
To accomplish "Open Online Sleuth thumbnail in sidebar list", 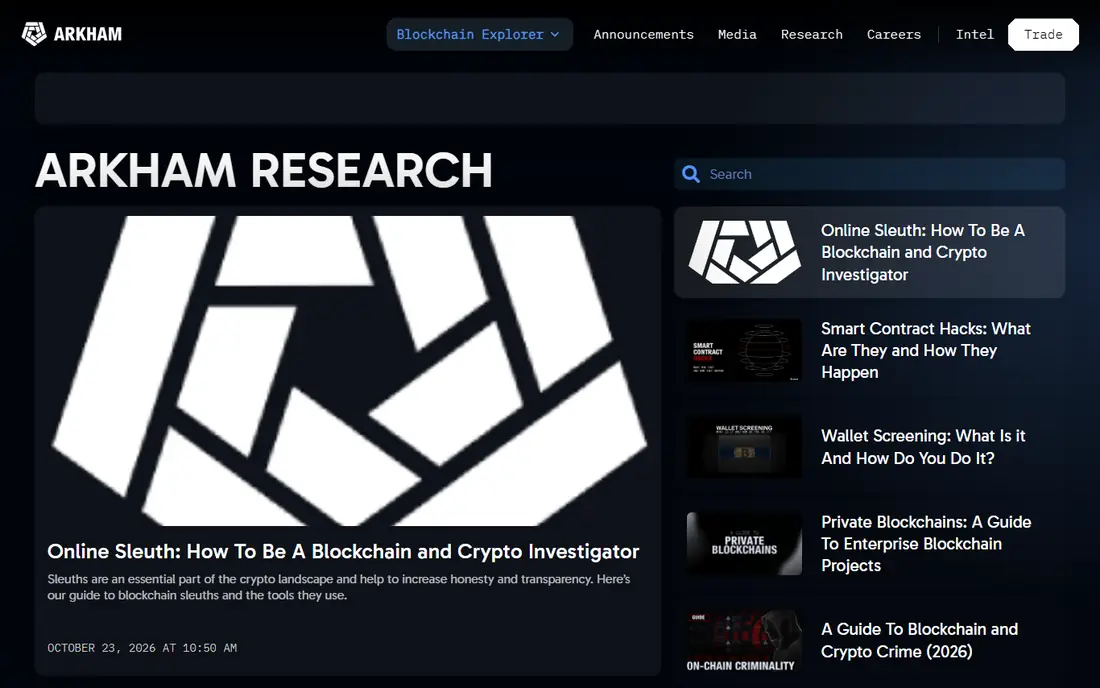I will (x=744, y=252).
